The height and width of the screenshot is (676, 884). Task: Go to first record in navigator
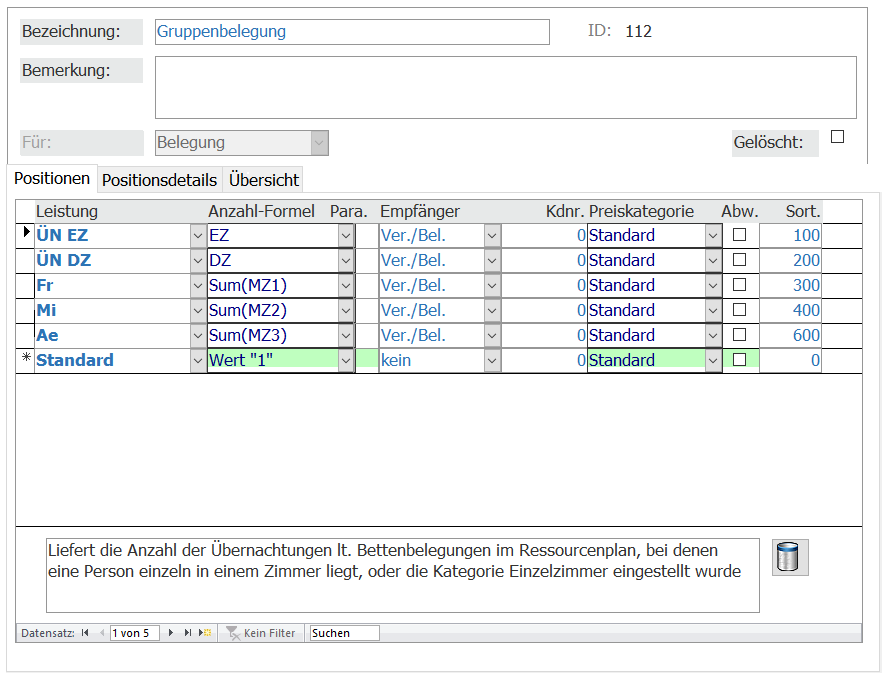84,633
